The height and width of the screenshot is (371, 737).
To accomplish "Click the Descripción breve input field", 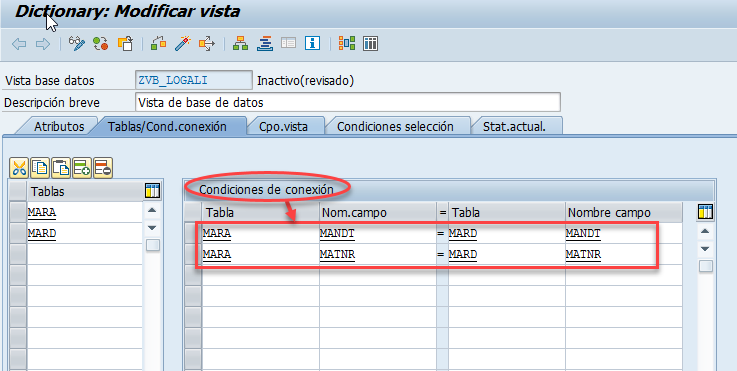I will (347, 102).
